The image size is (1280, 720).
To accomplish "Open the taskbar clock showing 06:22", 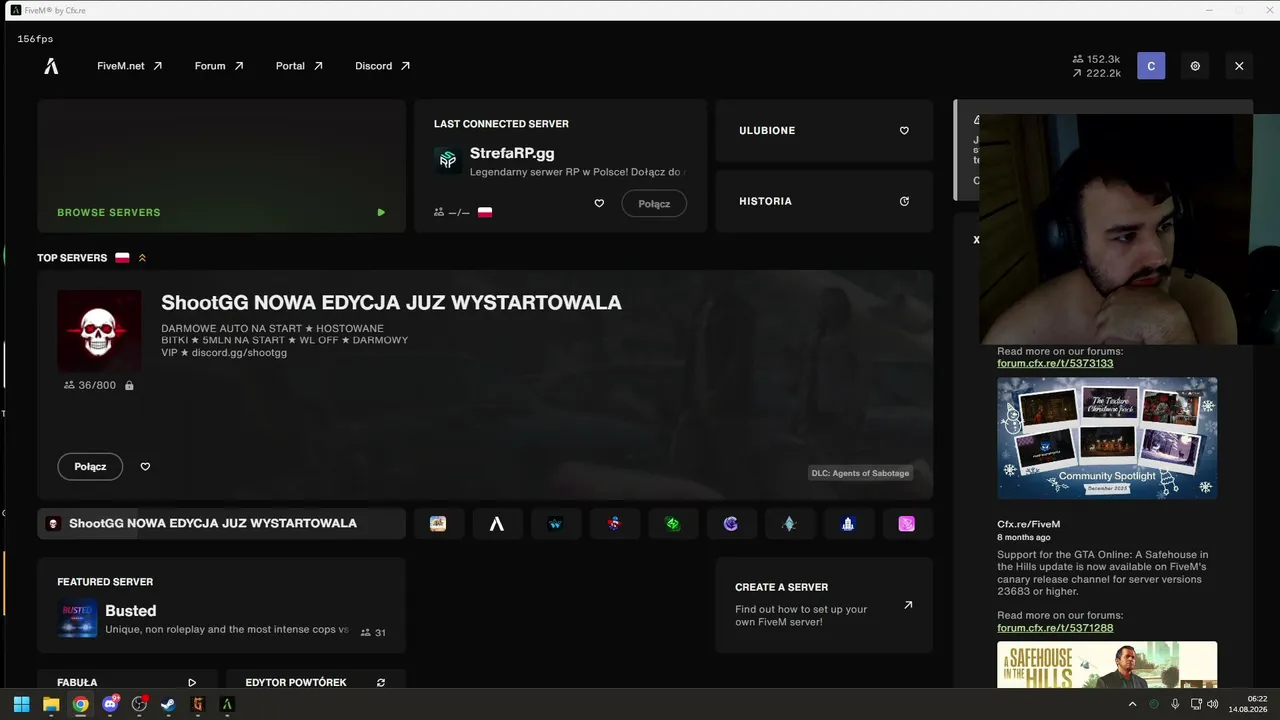I will pos(1250,704).
